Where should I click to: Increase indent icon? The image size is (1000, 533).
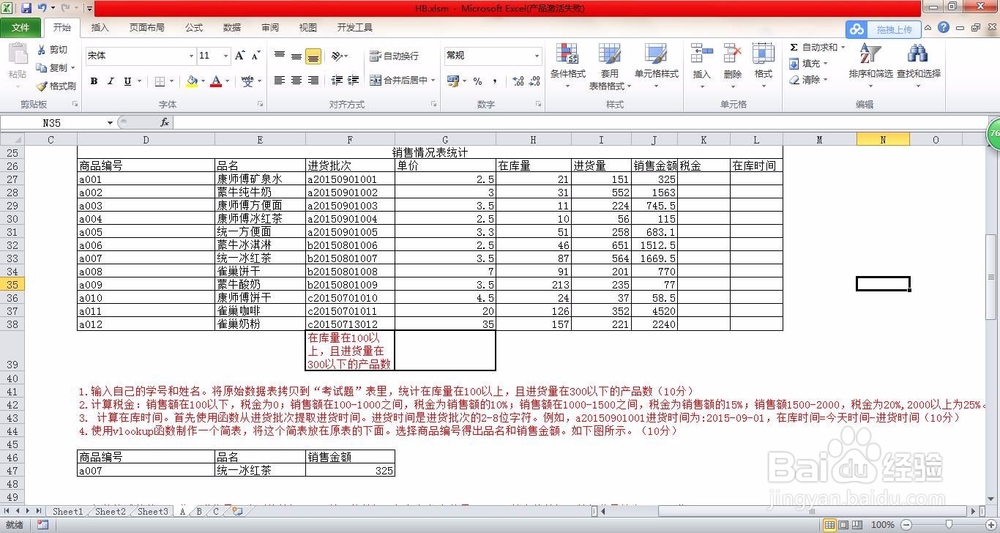353,80
